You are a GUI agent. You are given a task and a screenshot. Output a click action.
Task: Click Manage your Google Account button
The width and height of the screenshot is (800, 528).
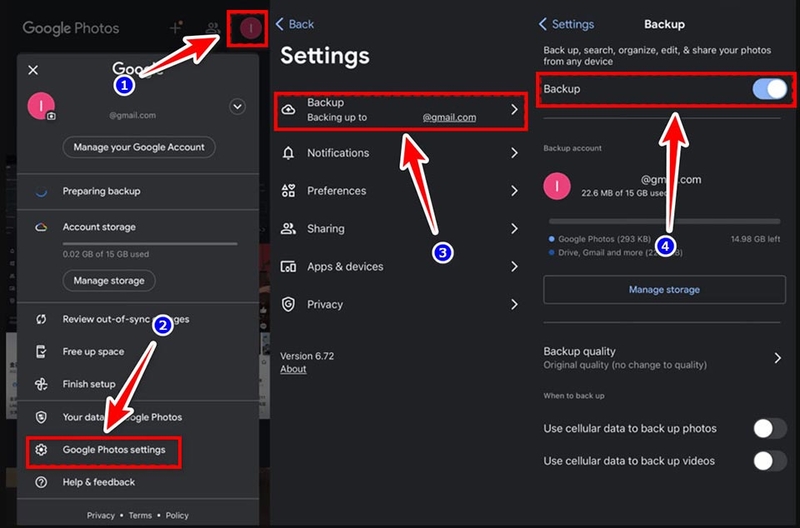(139, 147)
